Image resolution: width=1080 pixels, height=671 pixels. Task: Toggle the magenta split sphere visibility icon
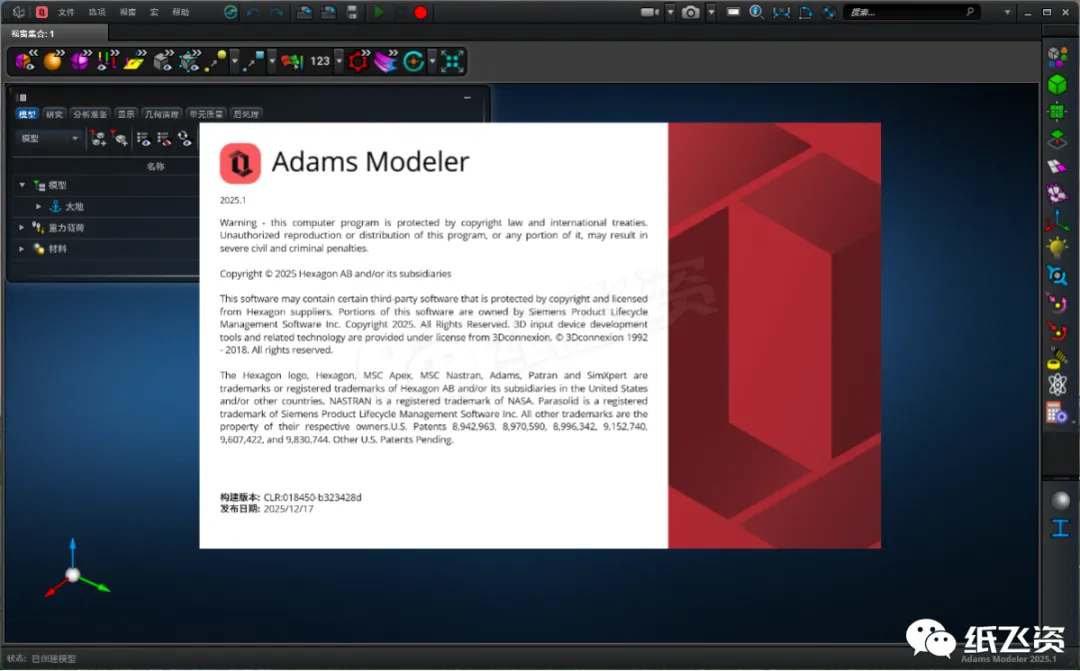pyautogui.click(x=81, y=61)
